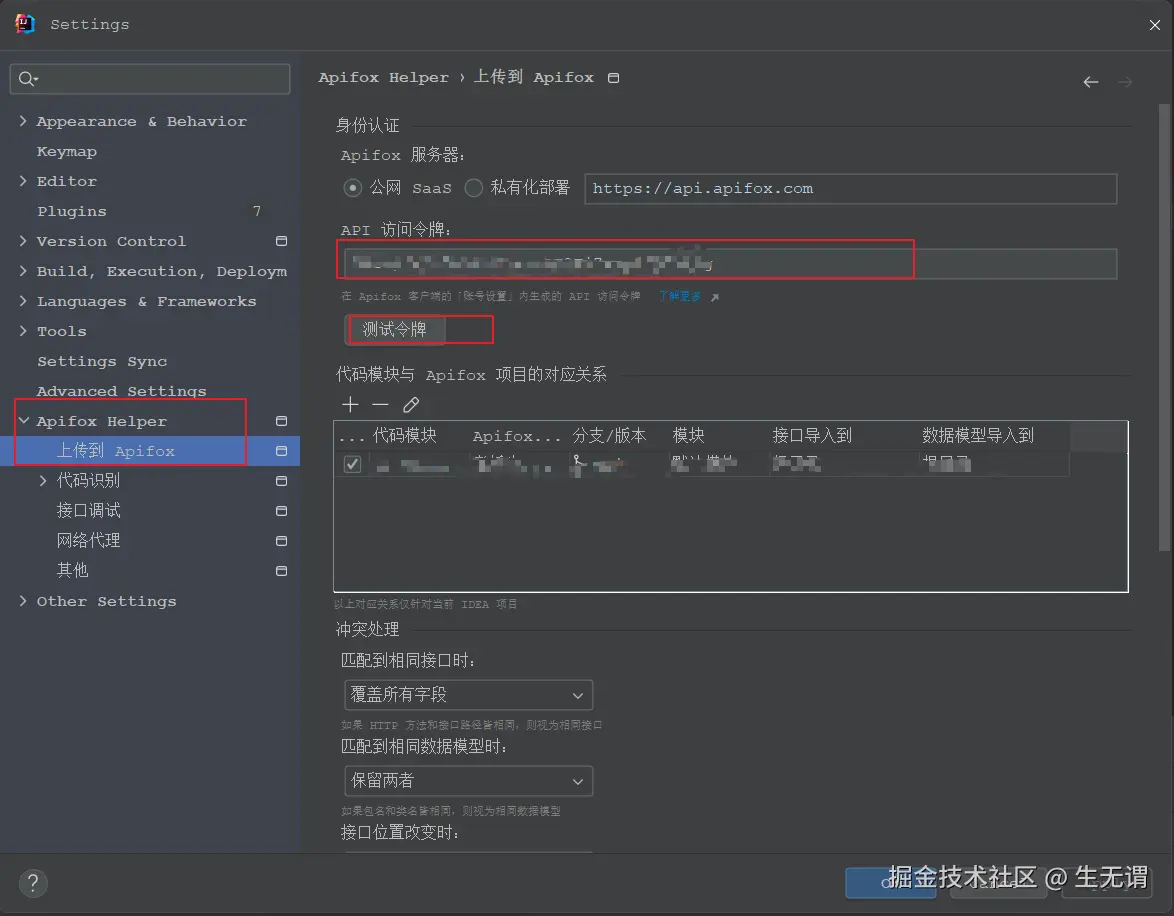1174x916 pixels.
Task: Click project-level icon beside Apifox Helper
Action: [282, 421]
